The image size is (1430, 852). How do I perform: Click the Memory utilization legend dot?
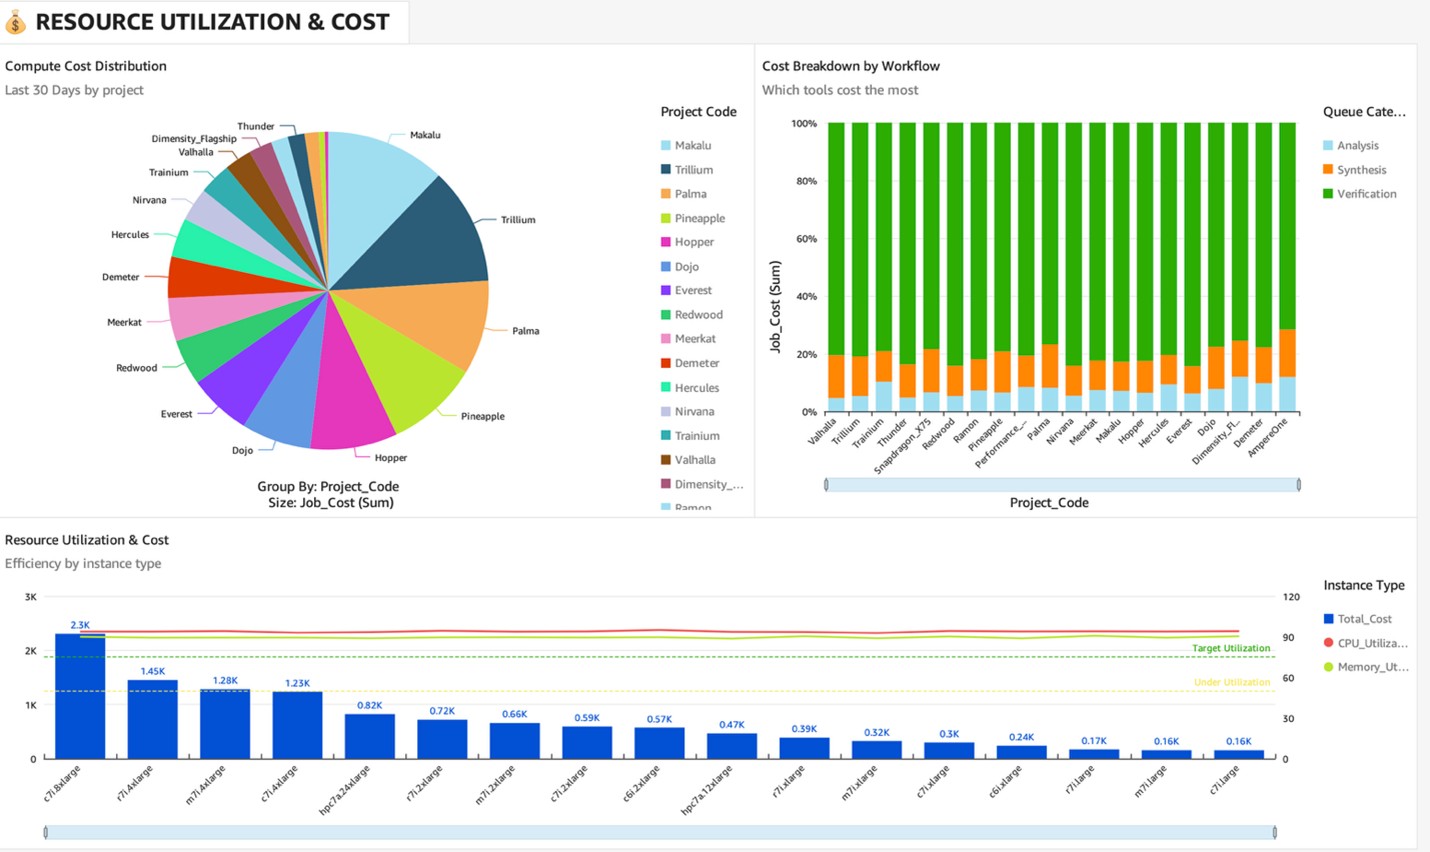[x=1328, y=667]
